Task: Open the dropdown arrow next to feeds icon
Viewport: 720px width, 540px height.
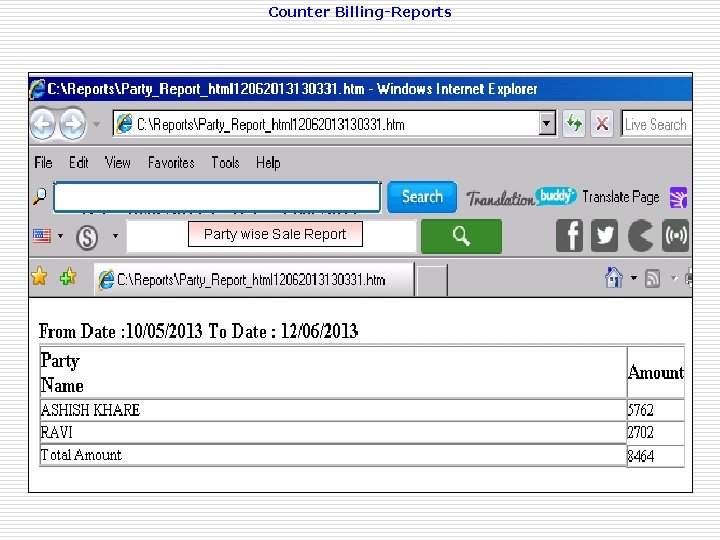Action: pyautogui.click(x=674, y=278)
